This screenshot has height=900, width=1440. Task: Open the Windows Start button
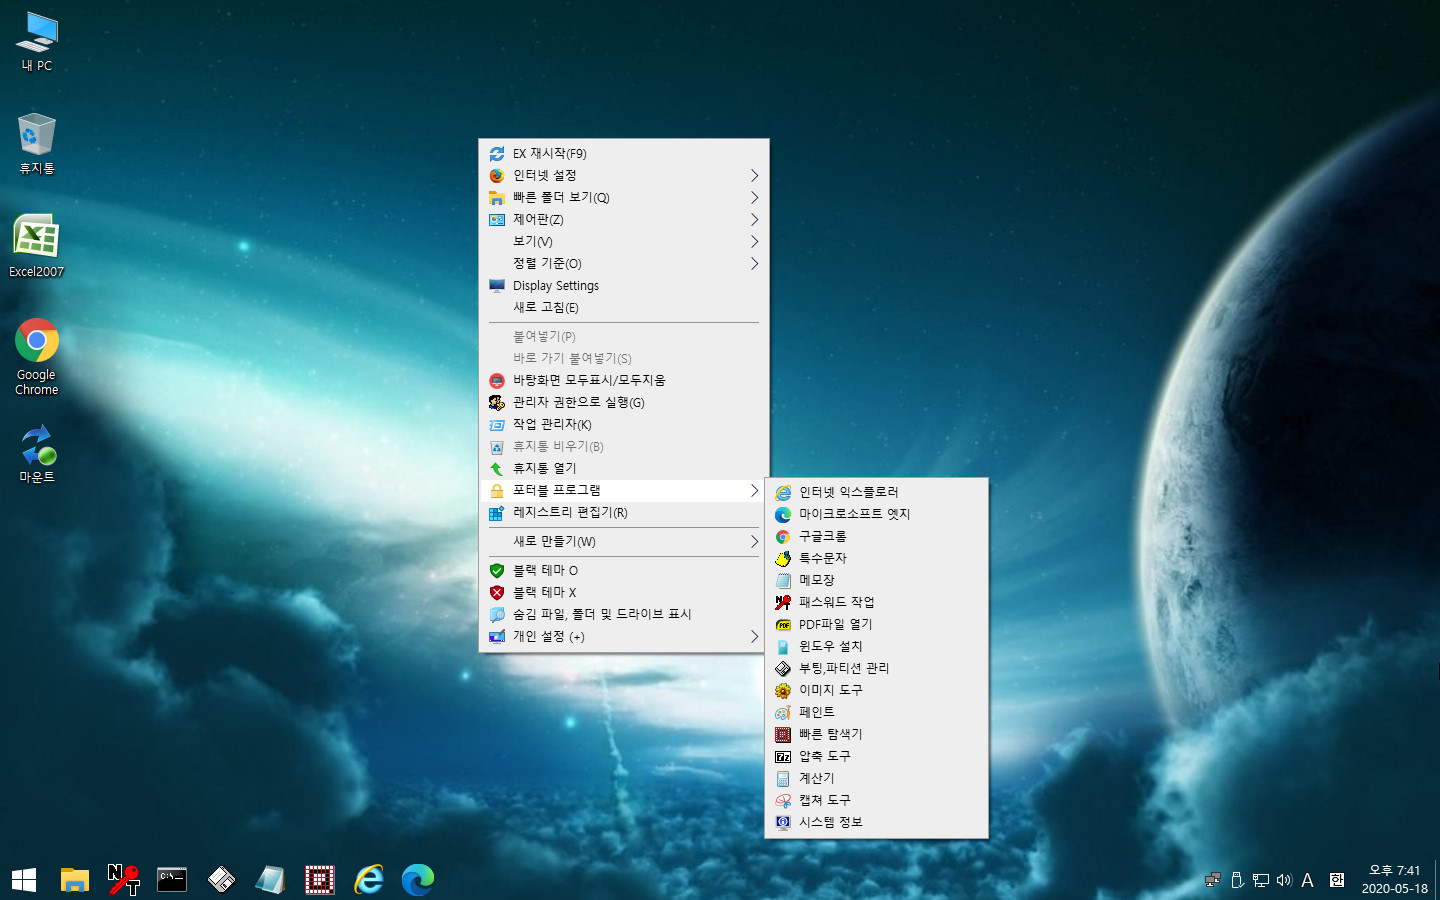(24, 879)
